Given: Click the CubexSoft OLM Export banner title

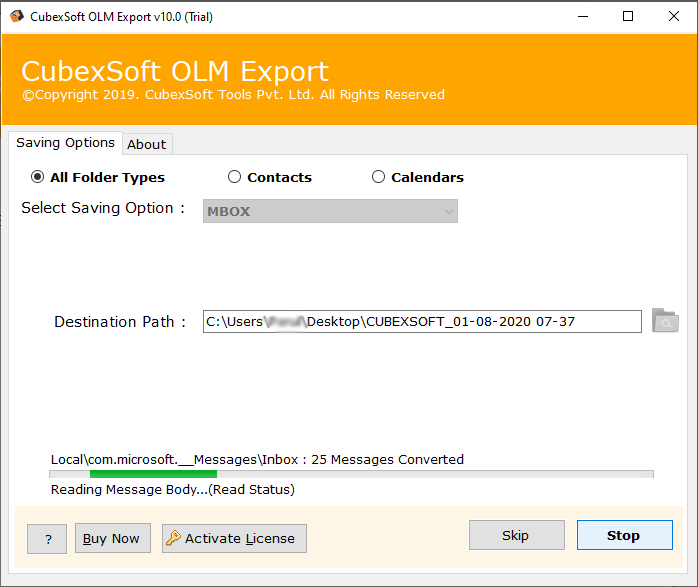Looking at the screenshot, I should pyautogui.click(x=175, y=72).
